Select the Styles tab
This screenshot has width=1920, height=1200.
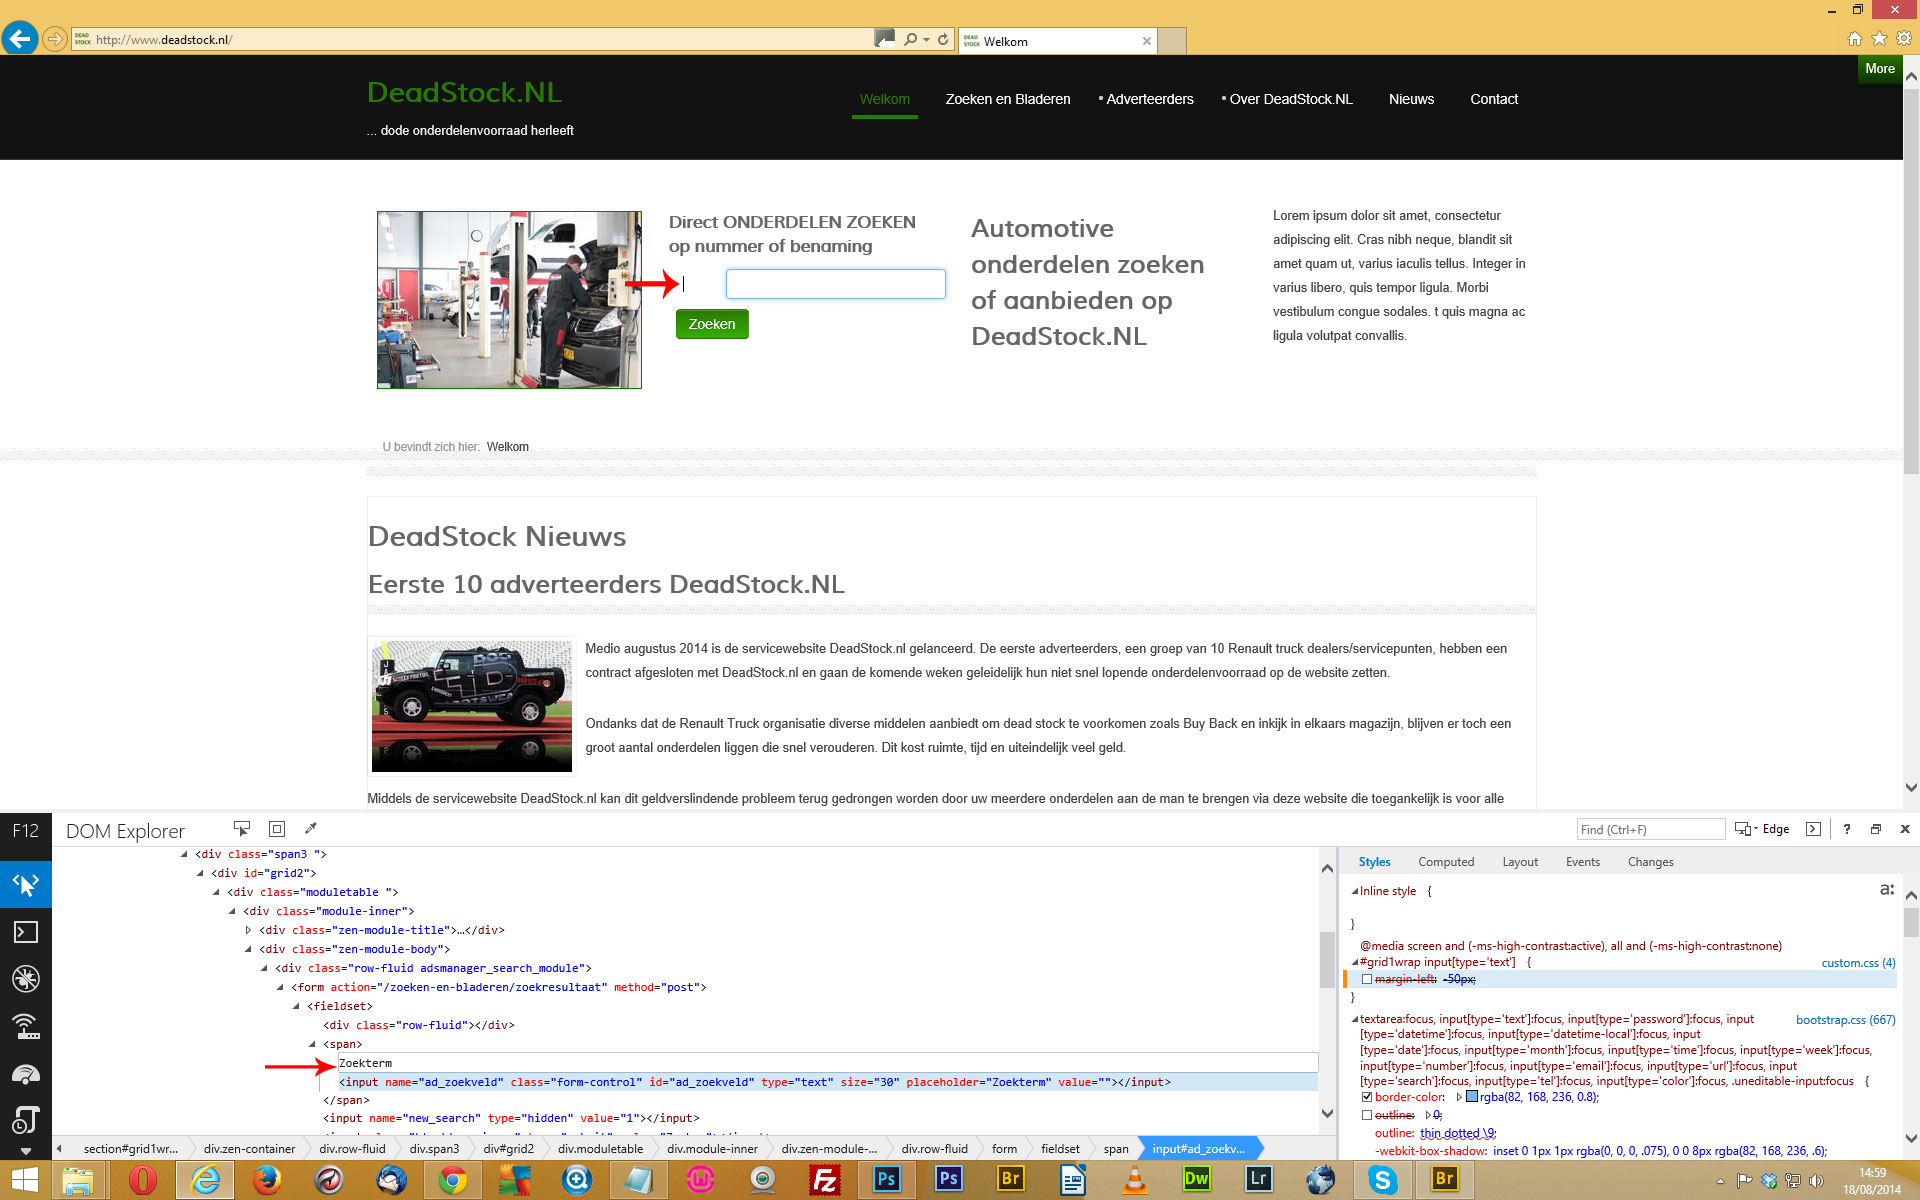point(1374,862)
